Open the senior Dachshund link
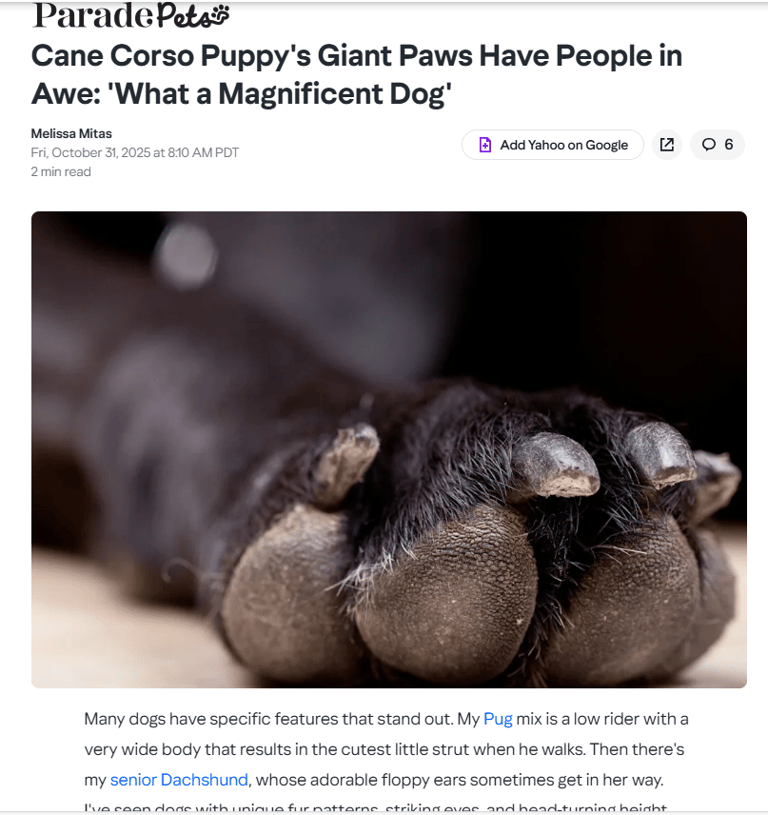This screenshot has width=768, height=815. [x=179, y=780]
